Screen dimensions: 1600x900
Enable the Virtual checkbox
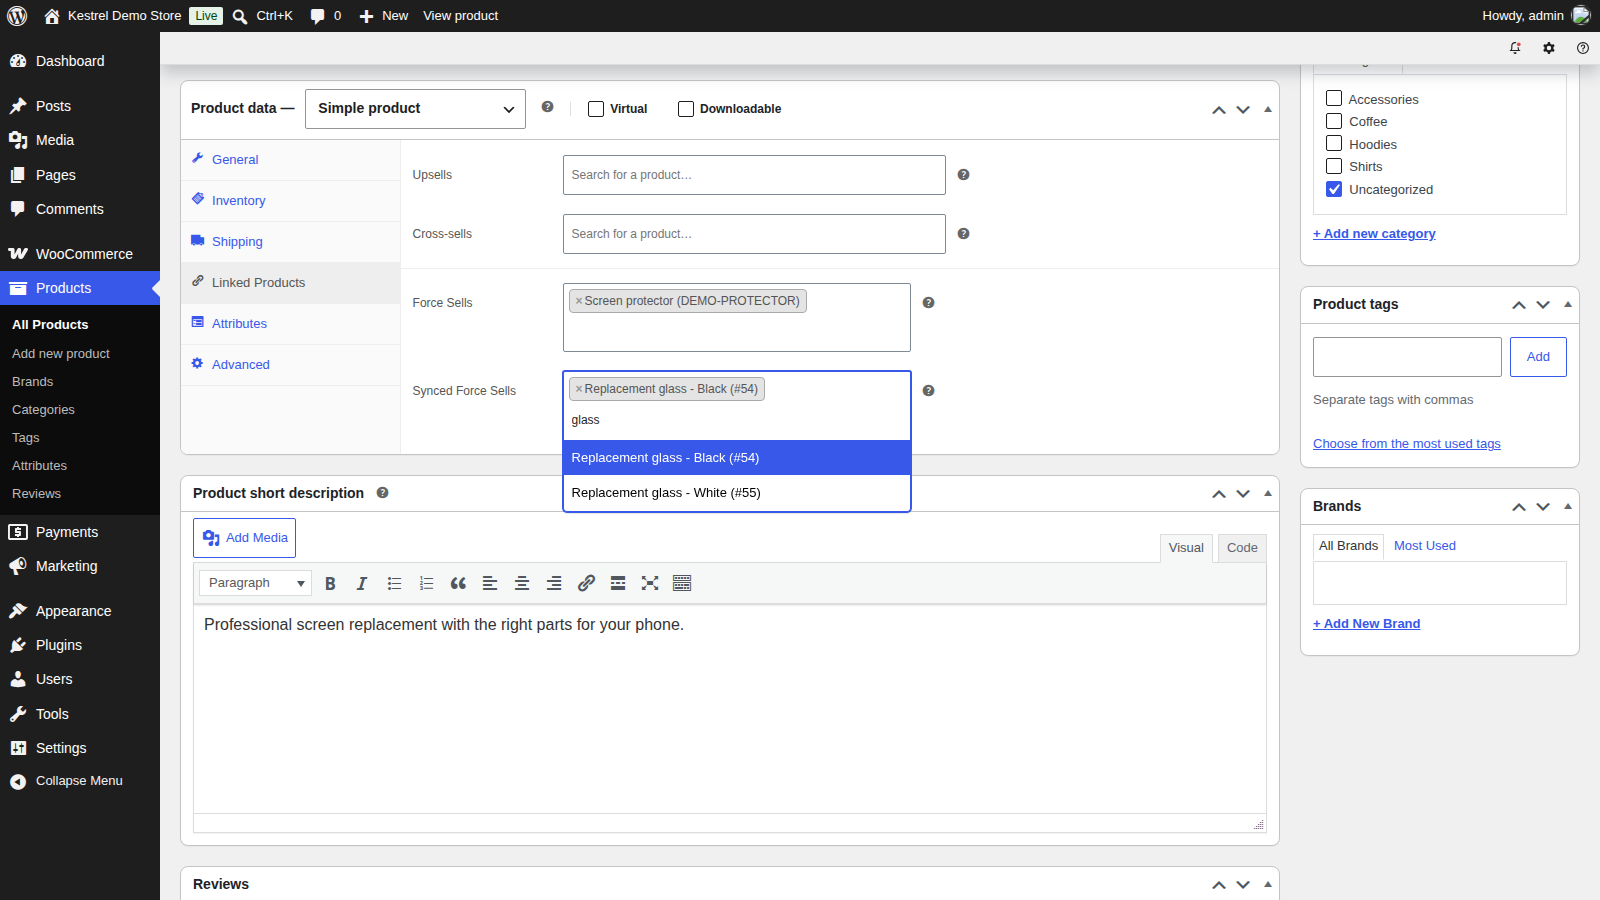pos(596,109)
